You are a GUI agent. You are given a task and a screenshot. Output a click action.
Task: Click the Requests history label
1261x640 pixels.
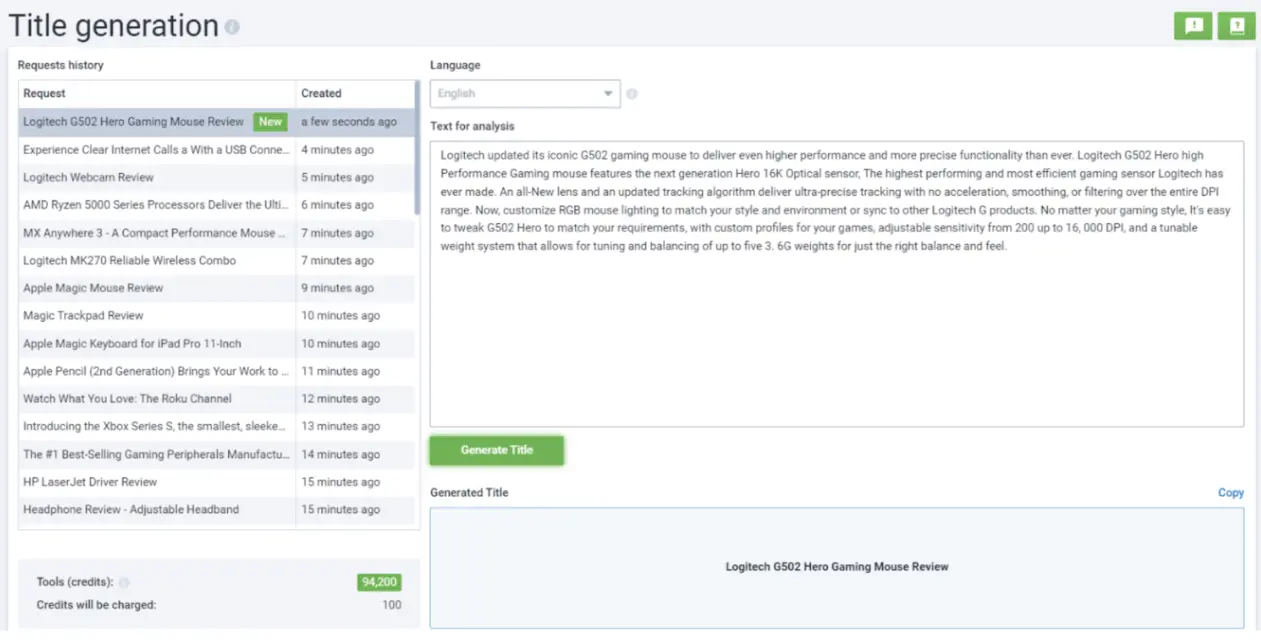click(x=61, y=65)
